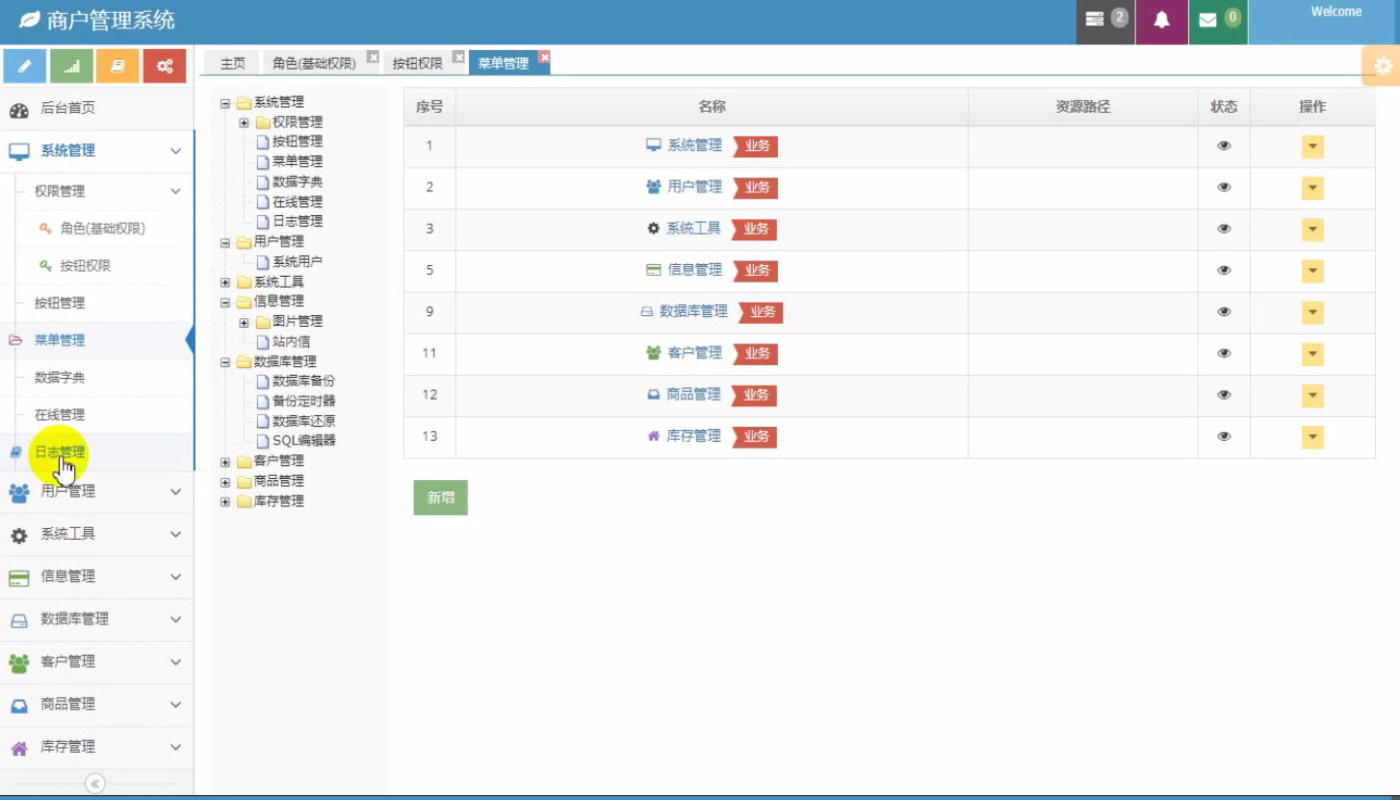This screenshot has width=1400, height=800.
Task: Click the house icon in table row 库存管理
Action: 654,436
